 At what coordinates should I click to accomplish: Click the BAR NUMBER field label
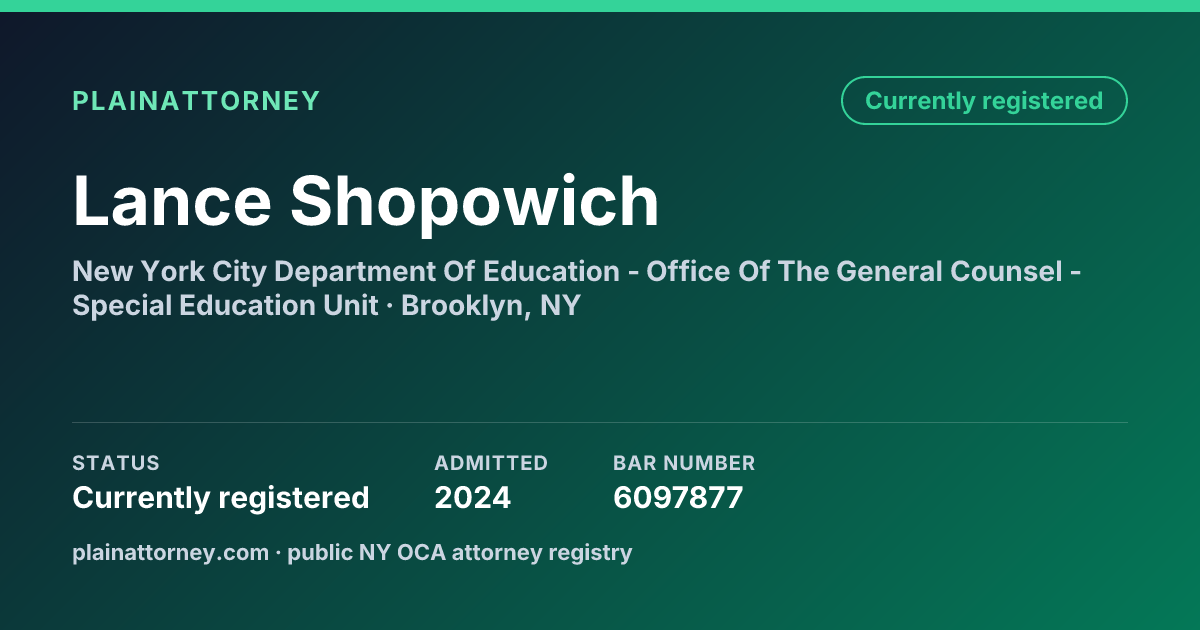click(x=684, y=463)
